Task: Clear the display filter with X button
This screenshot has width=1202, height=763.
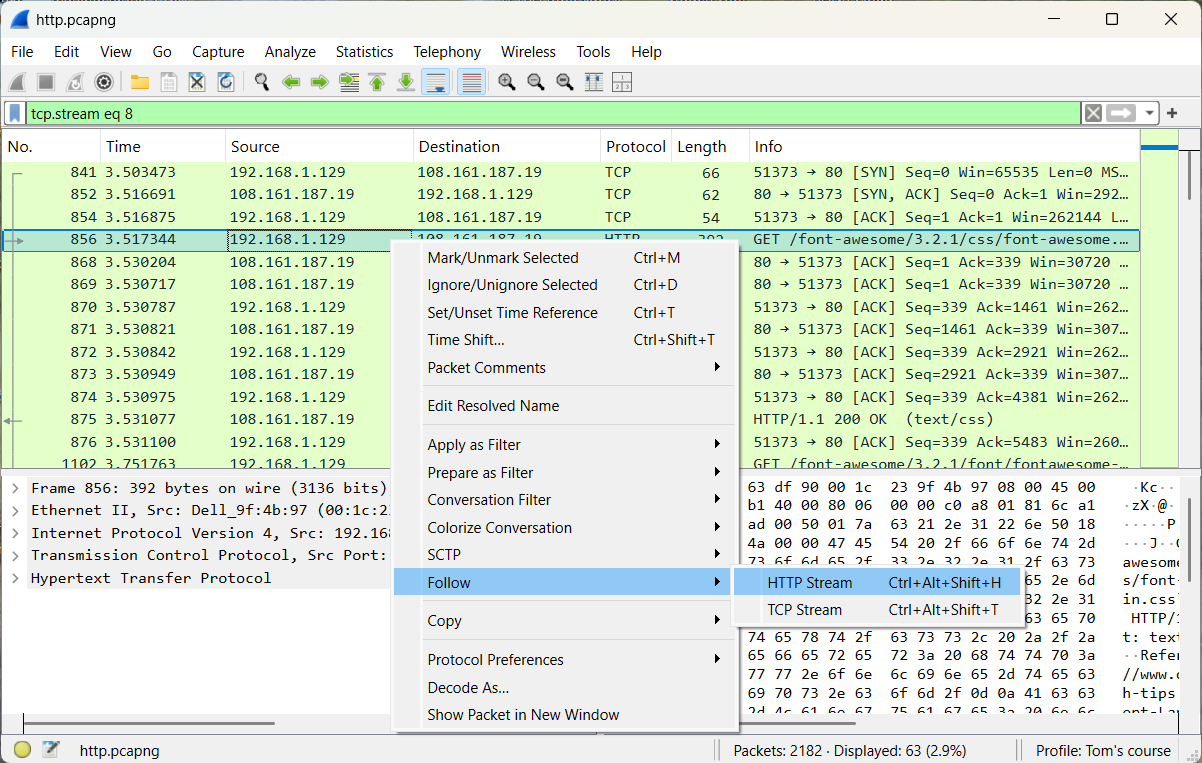Action: point(1093,113)
